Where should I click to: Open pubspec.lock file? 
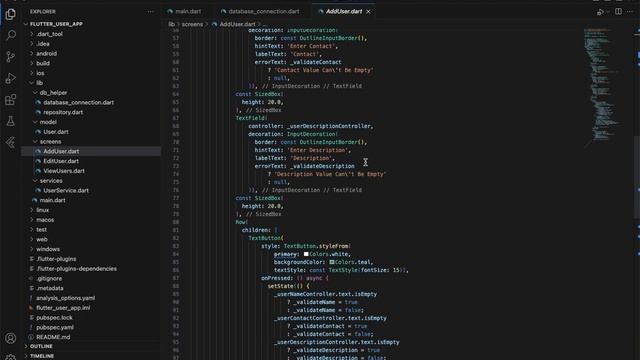click(54, 318)
